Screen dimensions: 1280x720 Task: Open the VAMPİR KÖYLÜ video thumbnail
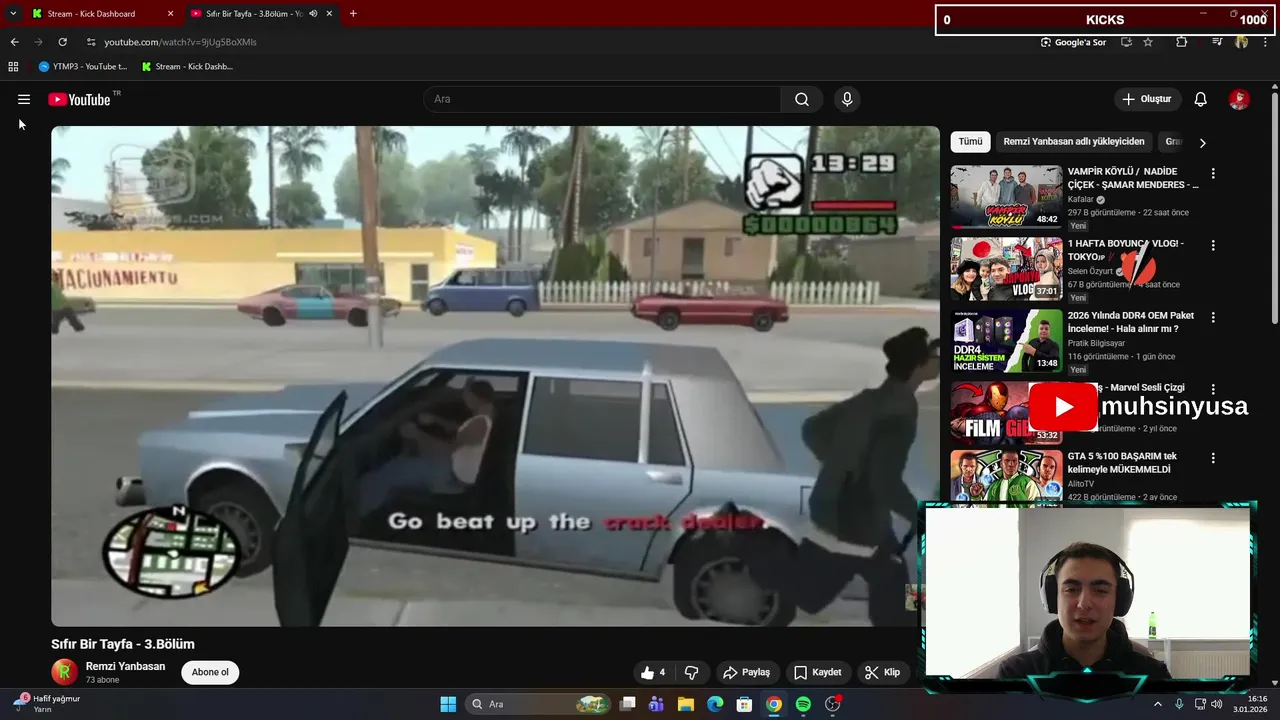[1006, 196]
